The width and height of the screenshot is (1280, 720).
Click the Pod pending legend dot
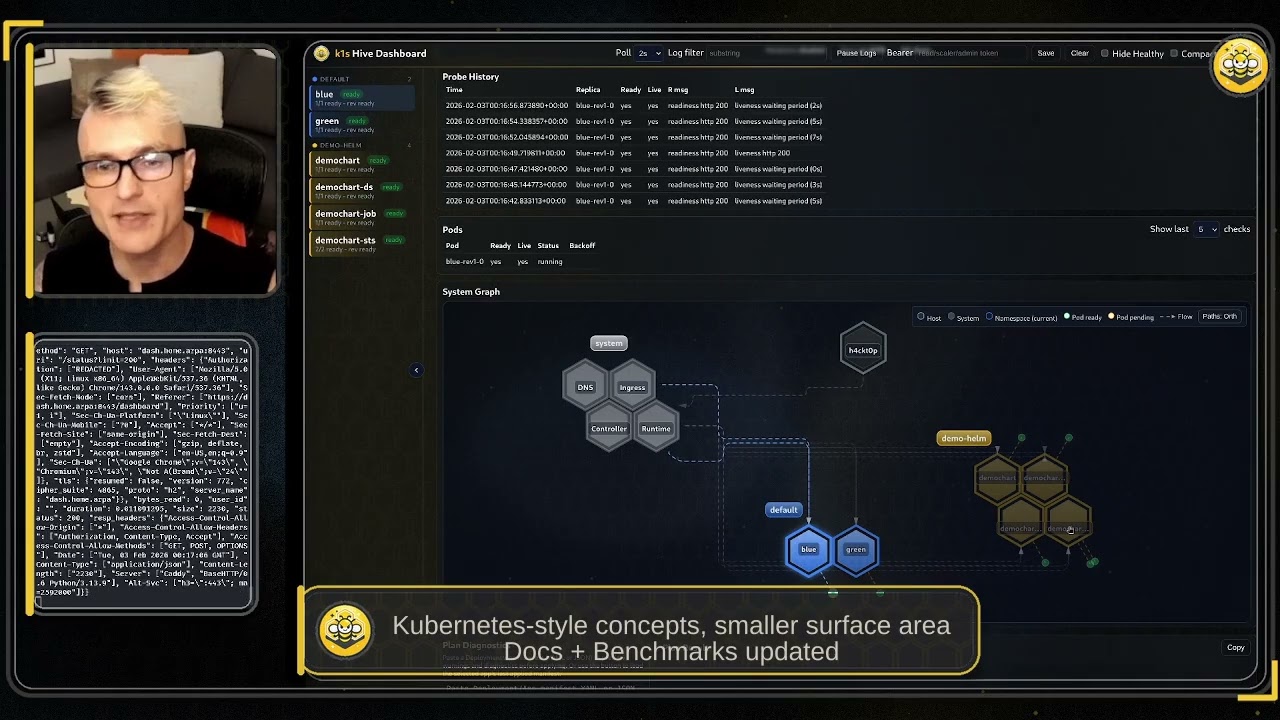1110,317
